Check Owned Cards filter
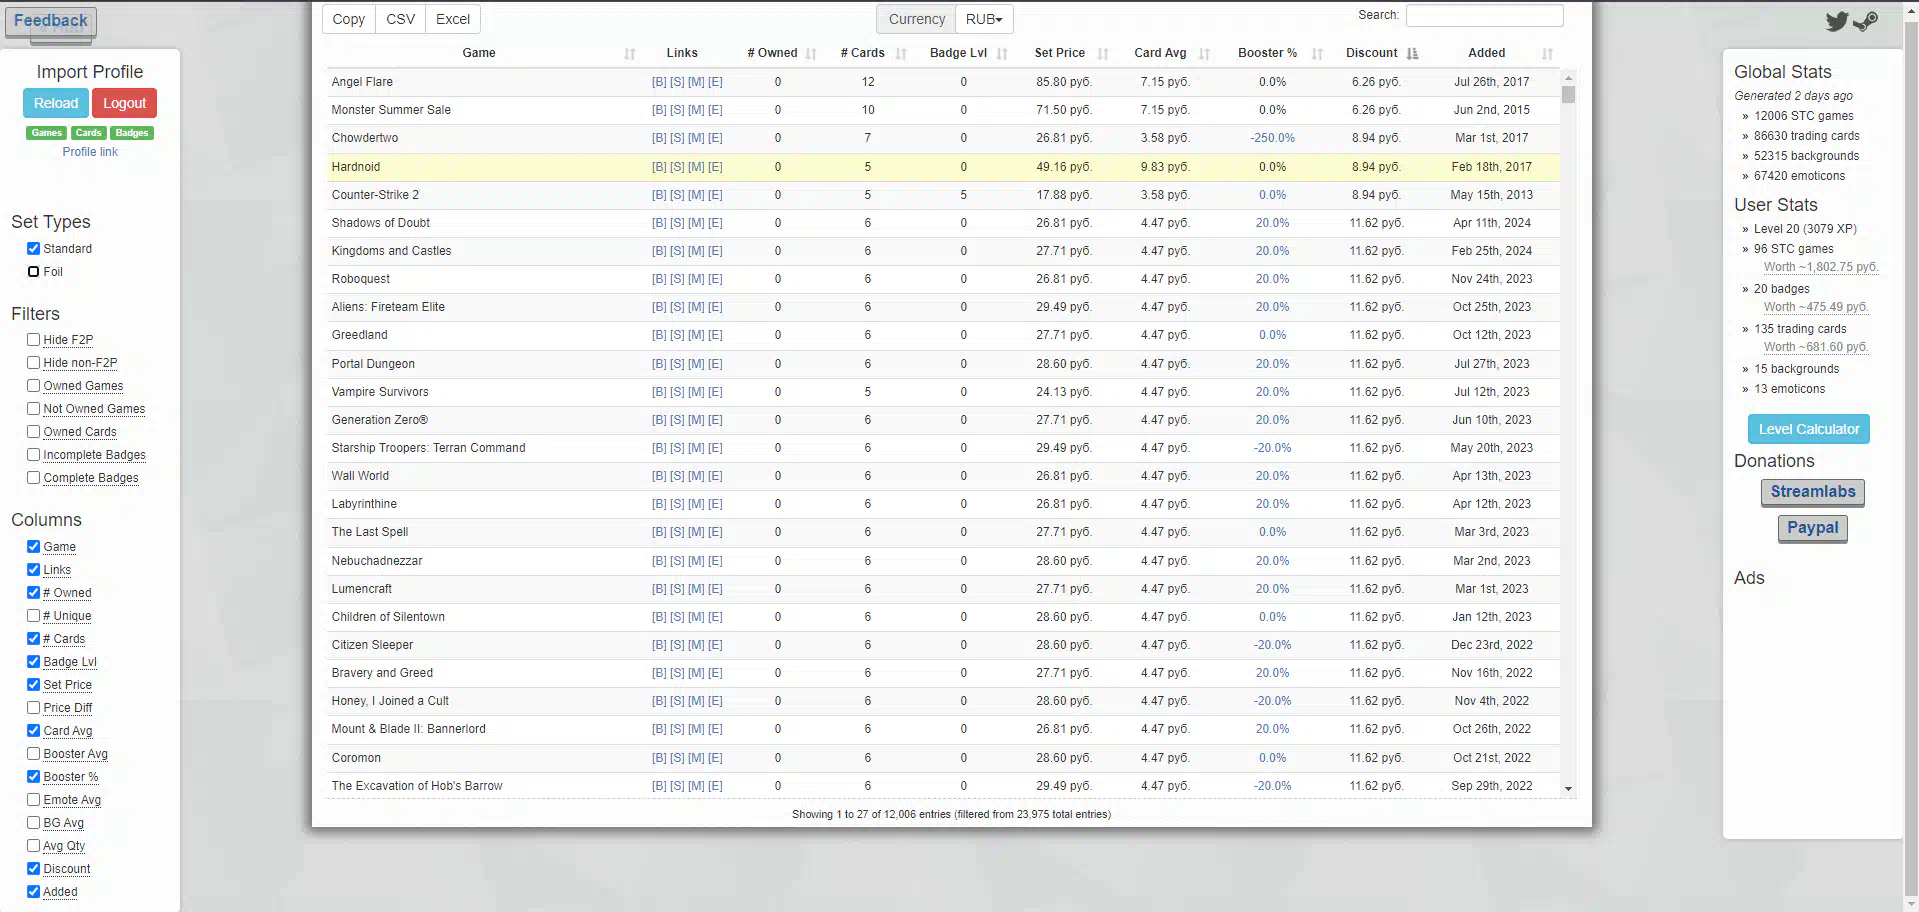This screenshot has height=912, width=1919. coord(33,431)
